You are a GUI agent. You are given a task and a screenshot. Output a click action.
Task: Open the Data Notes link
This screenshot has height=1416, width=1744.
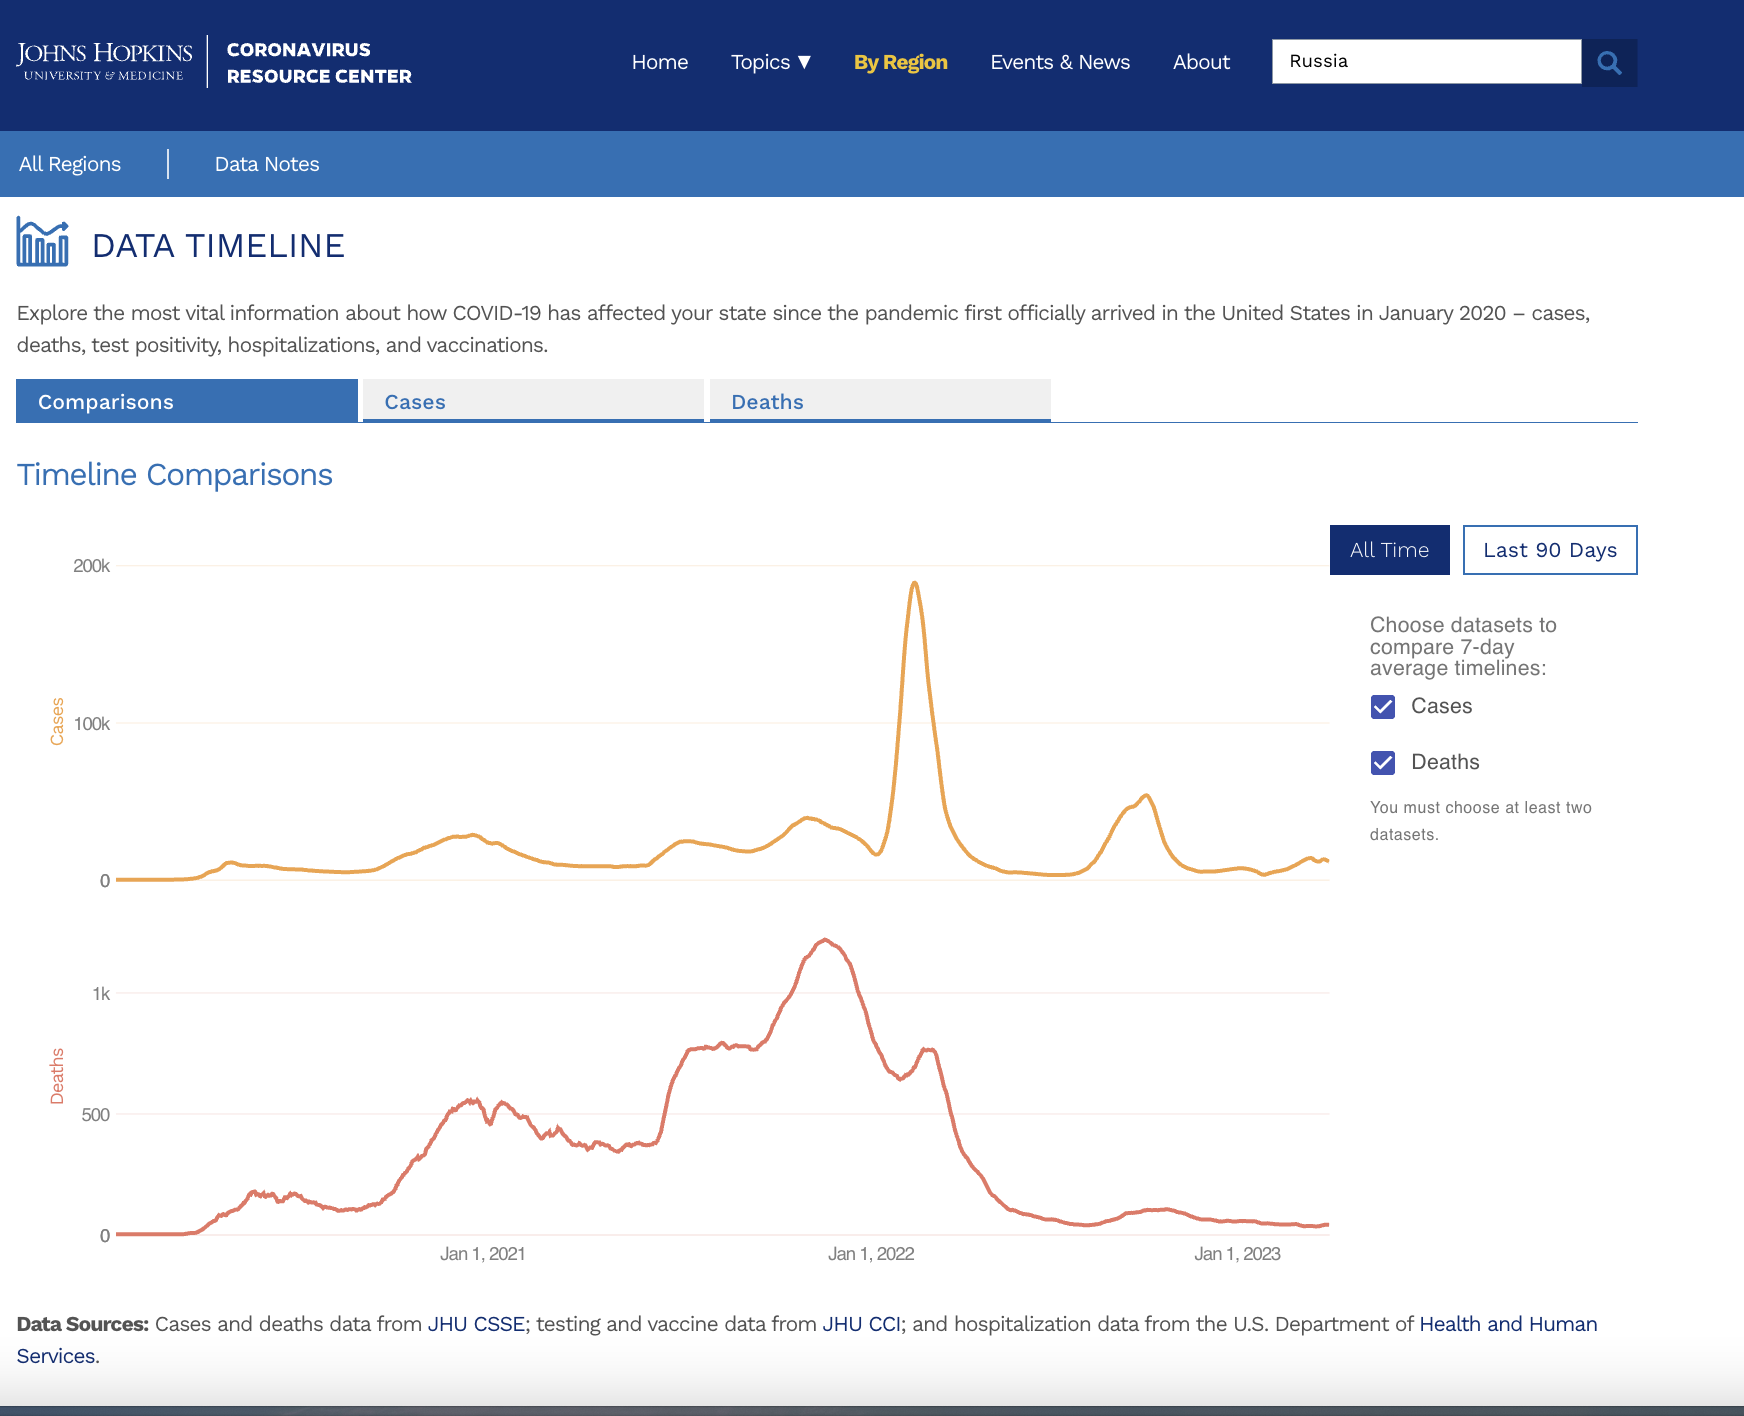(267, 164)
